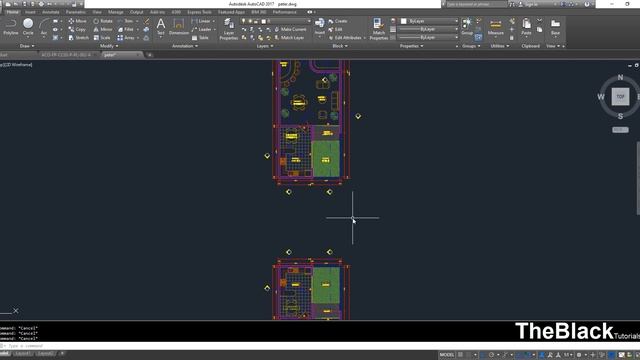640x360 pixels.
Task: Activate the Copy command
Action: coord(77,29)
